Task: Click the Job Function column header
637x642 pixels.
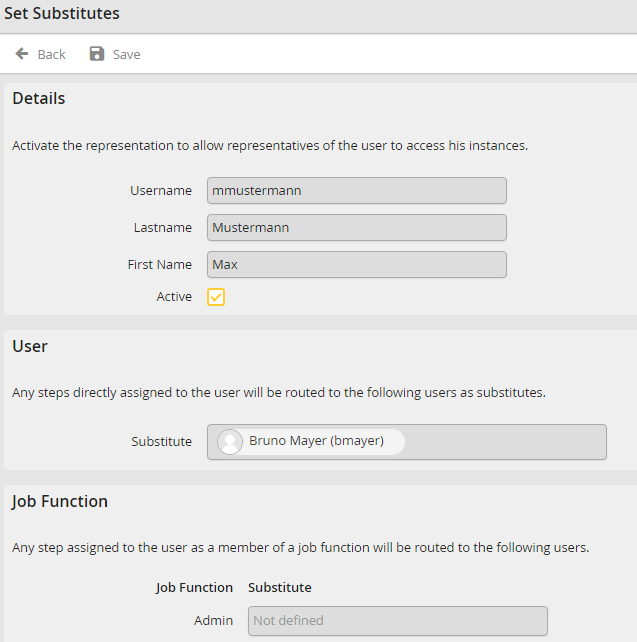Action: coord(194,588)
